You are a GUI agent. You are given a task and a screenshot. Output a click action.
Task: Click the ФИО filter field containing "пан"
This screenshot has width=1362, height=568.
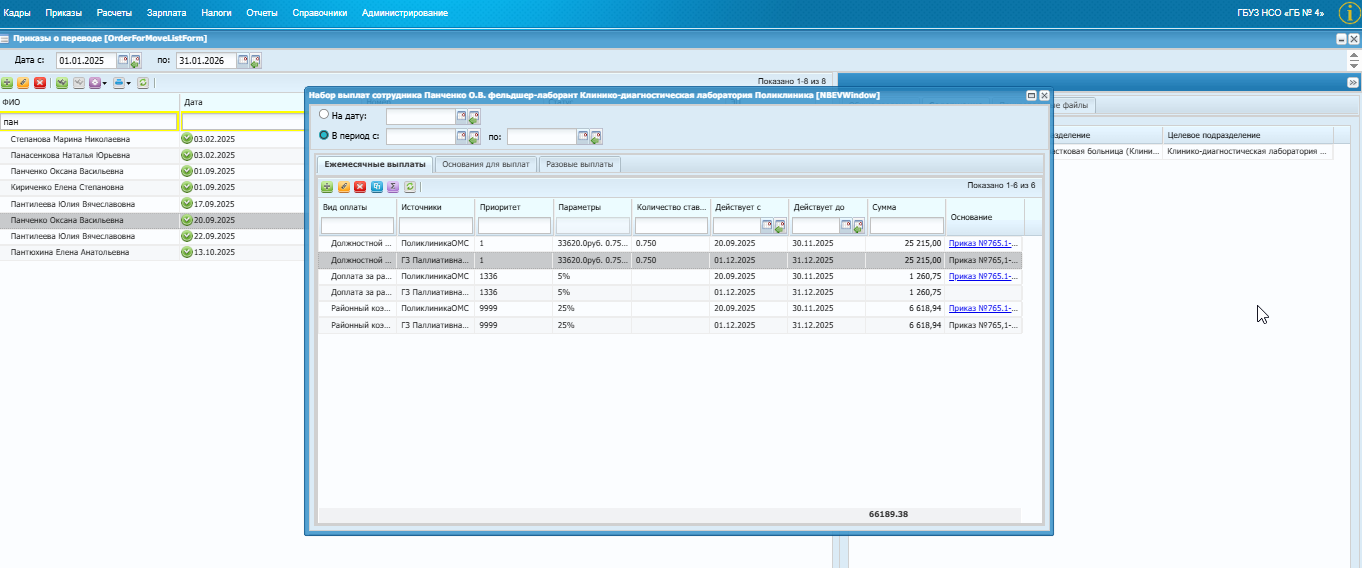[x=89, y=121]
